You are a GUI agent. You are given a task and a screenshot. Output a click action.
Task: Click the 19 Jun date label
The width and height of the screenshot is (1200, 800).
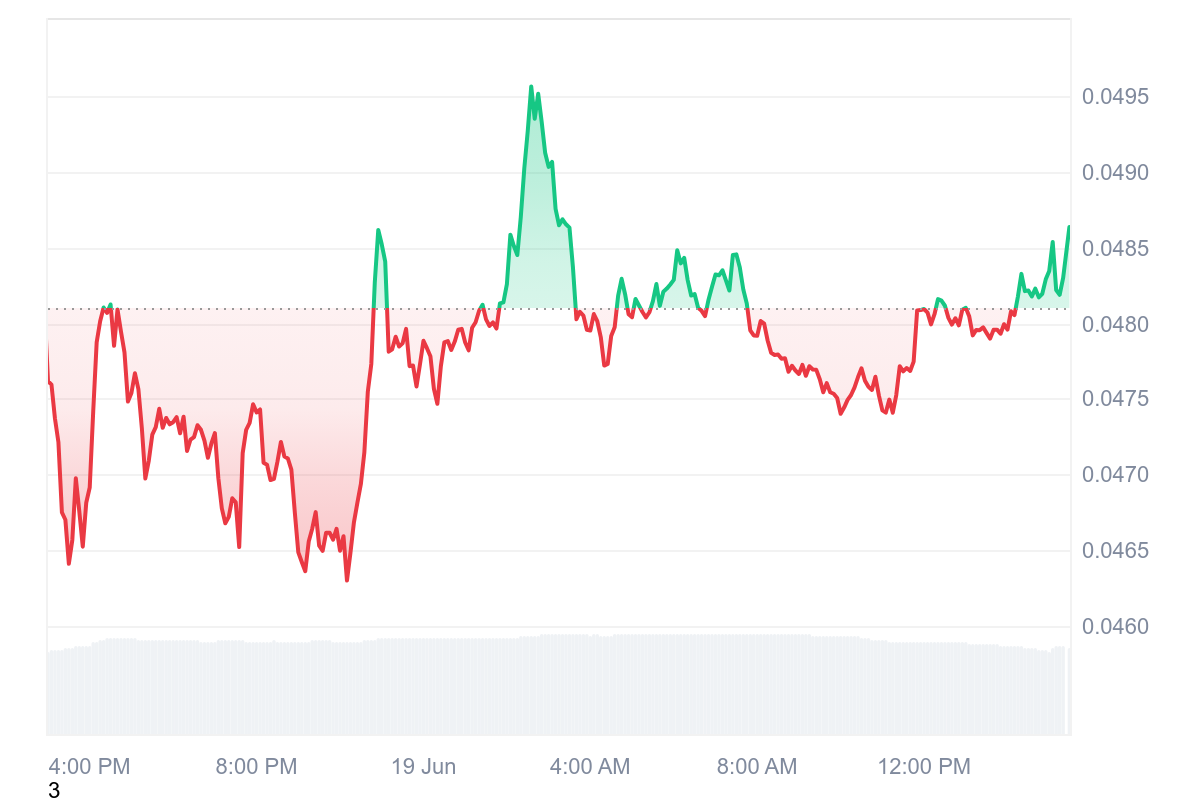[x=423, y=767]
